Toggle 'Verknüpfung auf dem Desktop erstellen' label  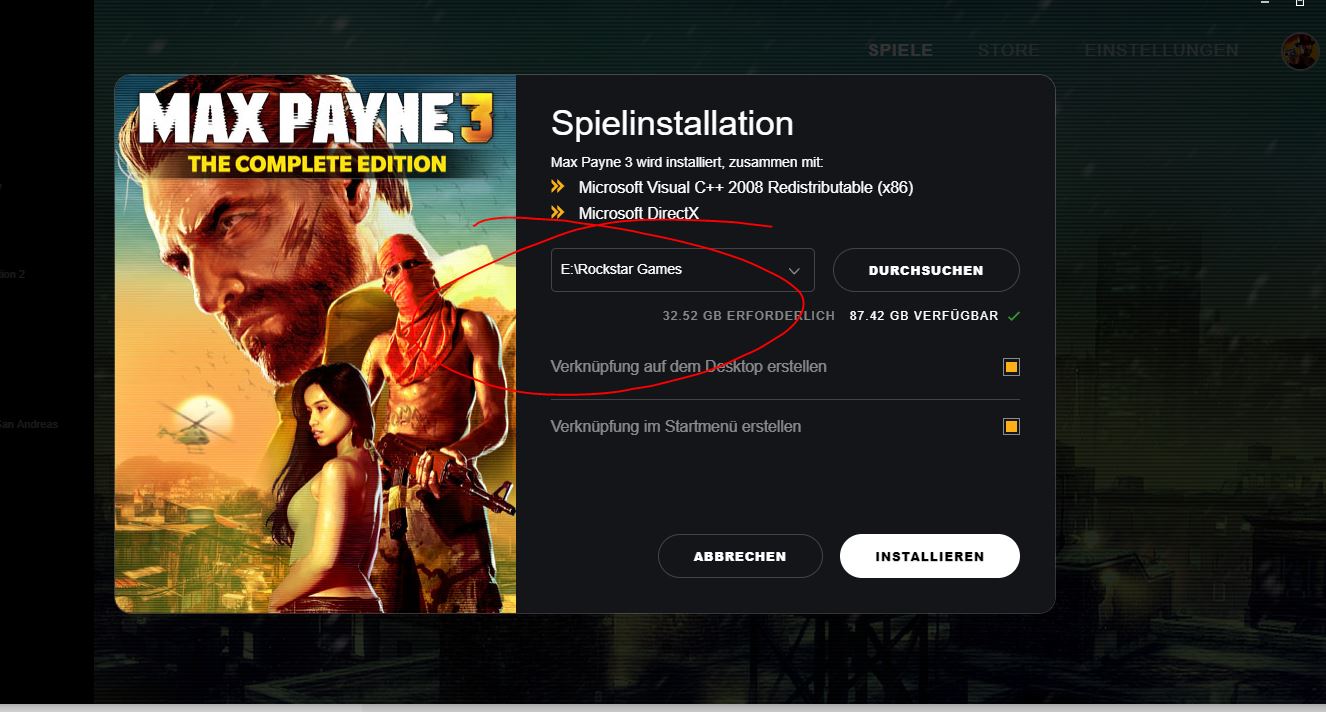[x=688, y=367]
